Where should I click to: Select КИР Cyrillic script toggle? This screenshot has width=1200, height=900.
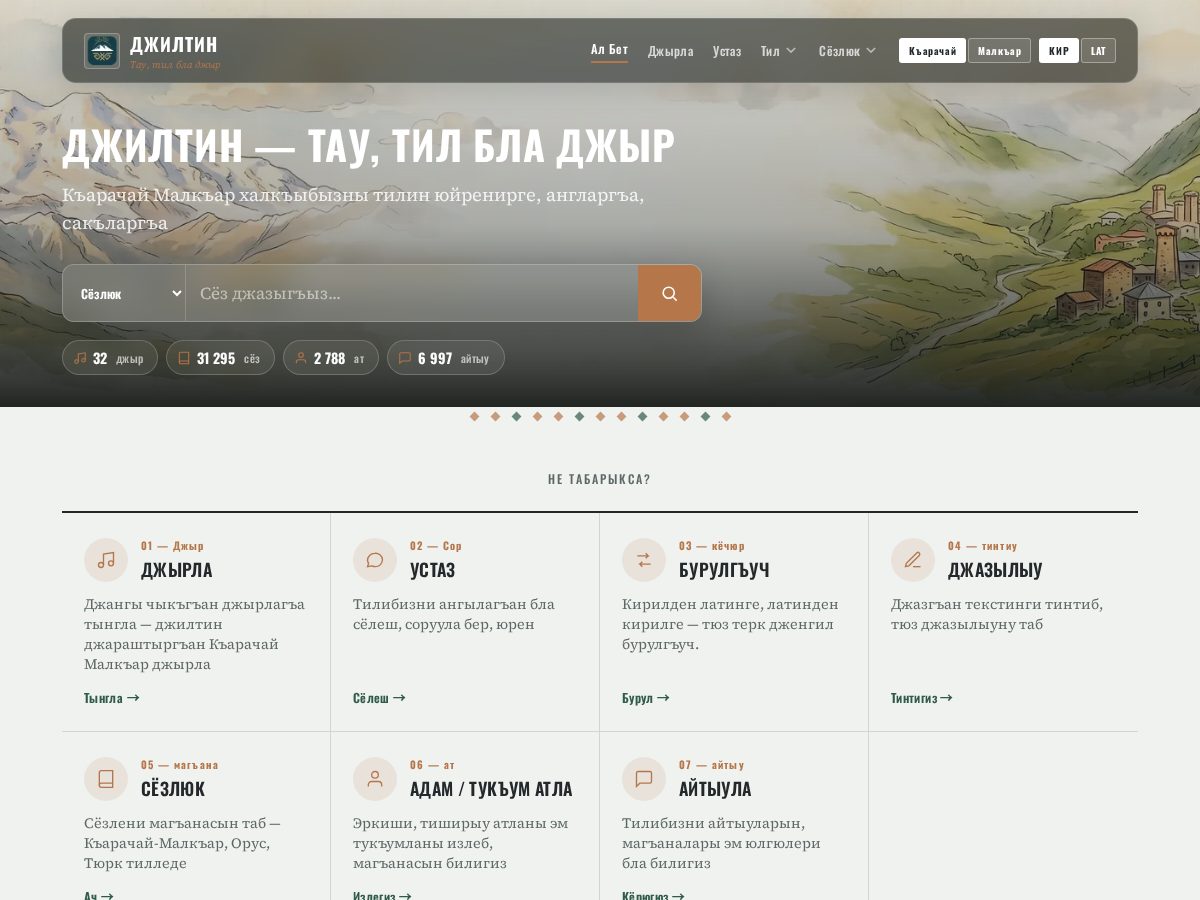[1059, 51]
